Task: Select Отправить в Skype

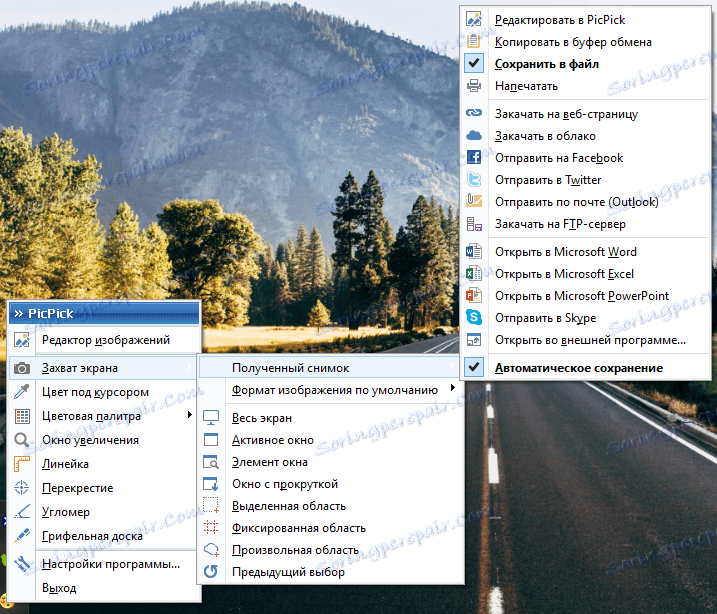Action: [x=586, y=318]
